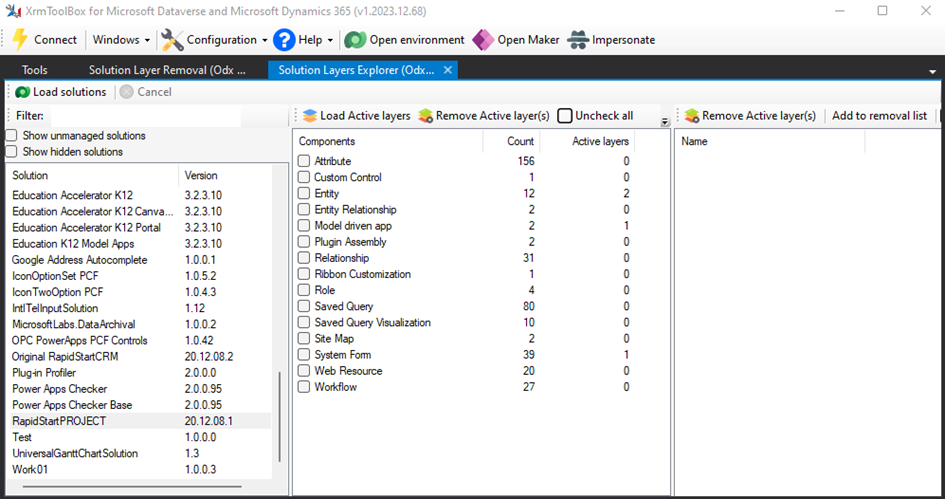The width and height of the screenshot is (945, 499).
Task: Check the Model driven app checkbox
Action: coord(304,226)
